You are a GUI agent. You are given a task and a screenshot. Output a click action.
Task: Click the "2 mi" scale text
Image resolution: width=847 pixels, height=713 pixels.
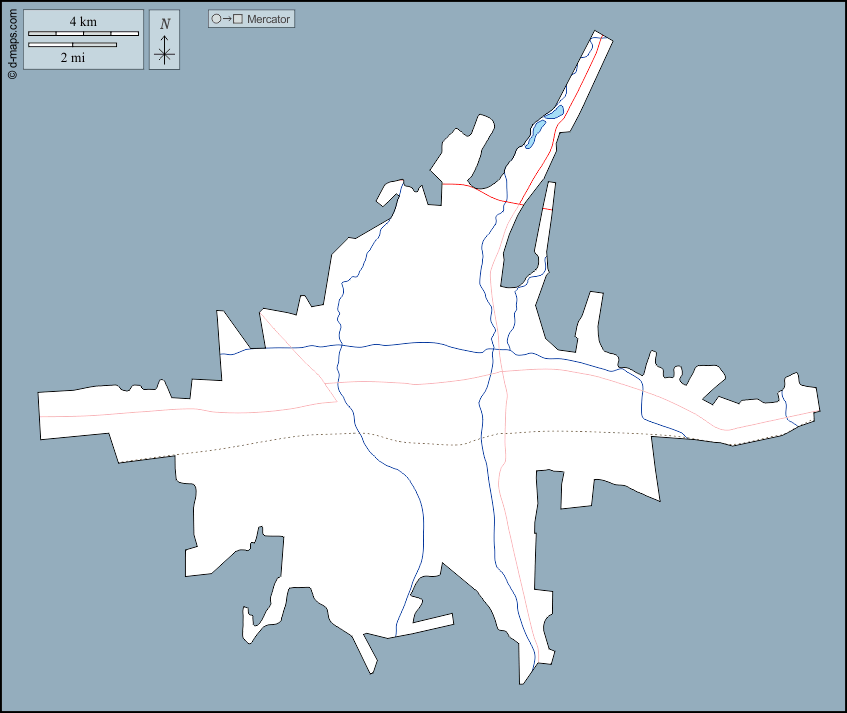(x=72, y=57)
